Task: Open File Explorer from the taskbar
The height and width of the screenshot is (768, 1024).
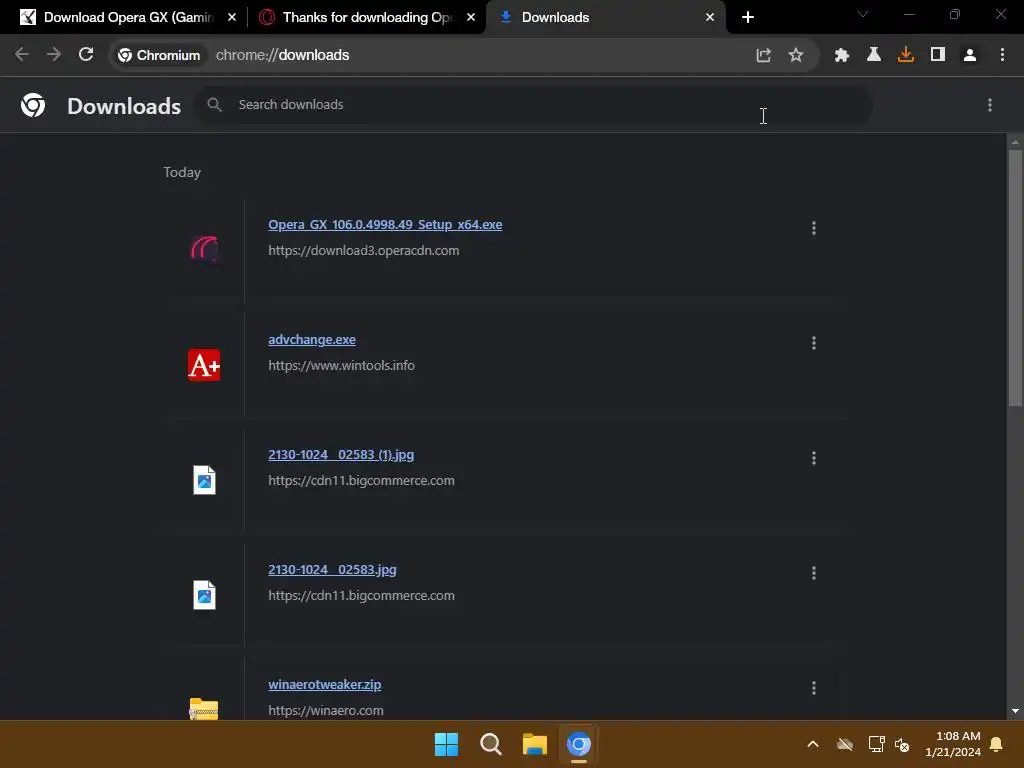Action: click(535, 744)
